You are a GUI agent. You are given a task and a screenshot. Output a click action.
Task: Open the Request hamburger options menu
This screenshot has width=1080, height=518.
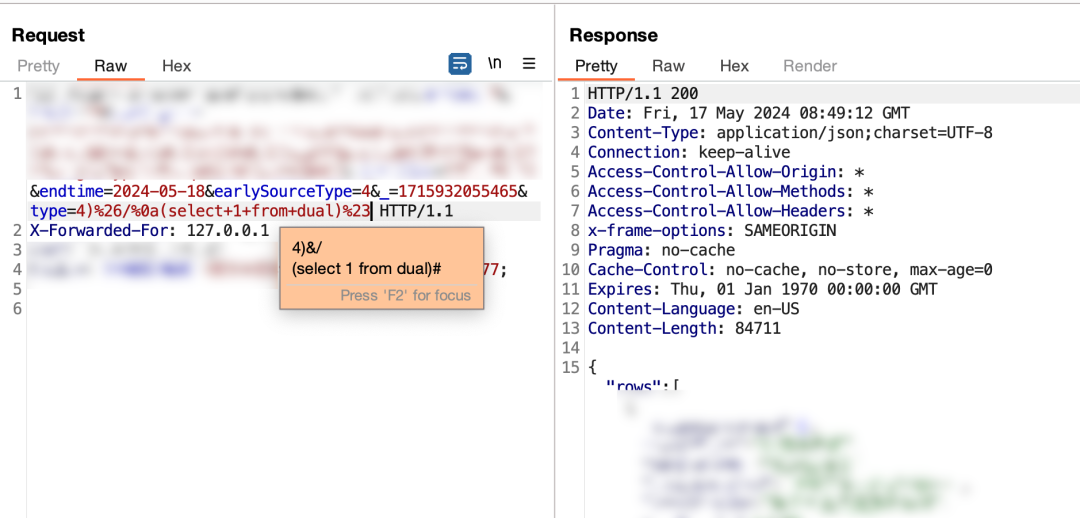point(529,63)
